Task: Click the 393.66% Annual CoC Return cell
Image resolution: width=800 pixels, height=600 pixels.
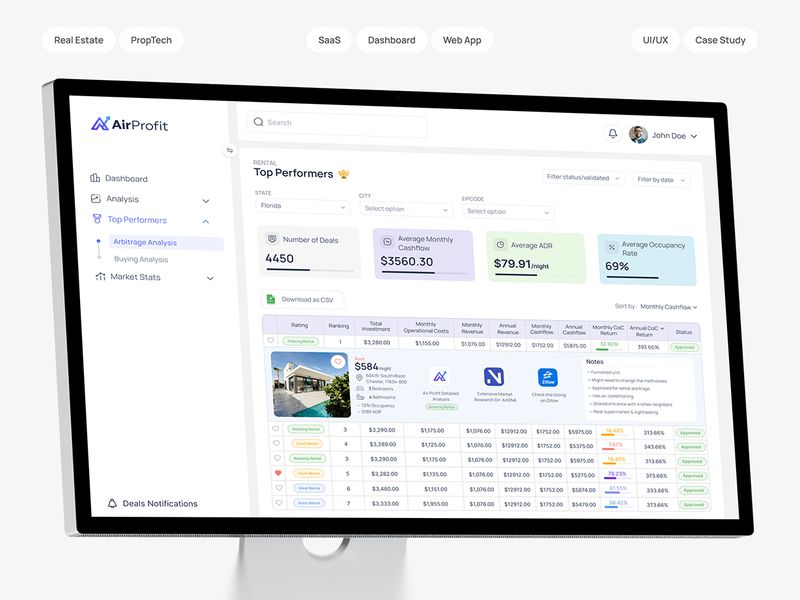Action: (x=648, y=346)
